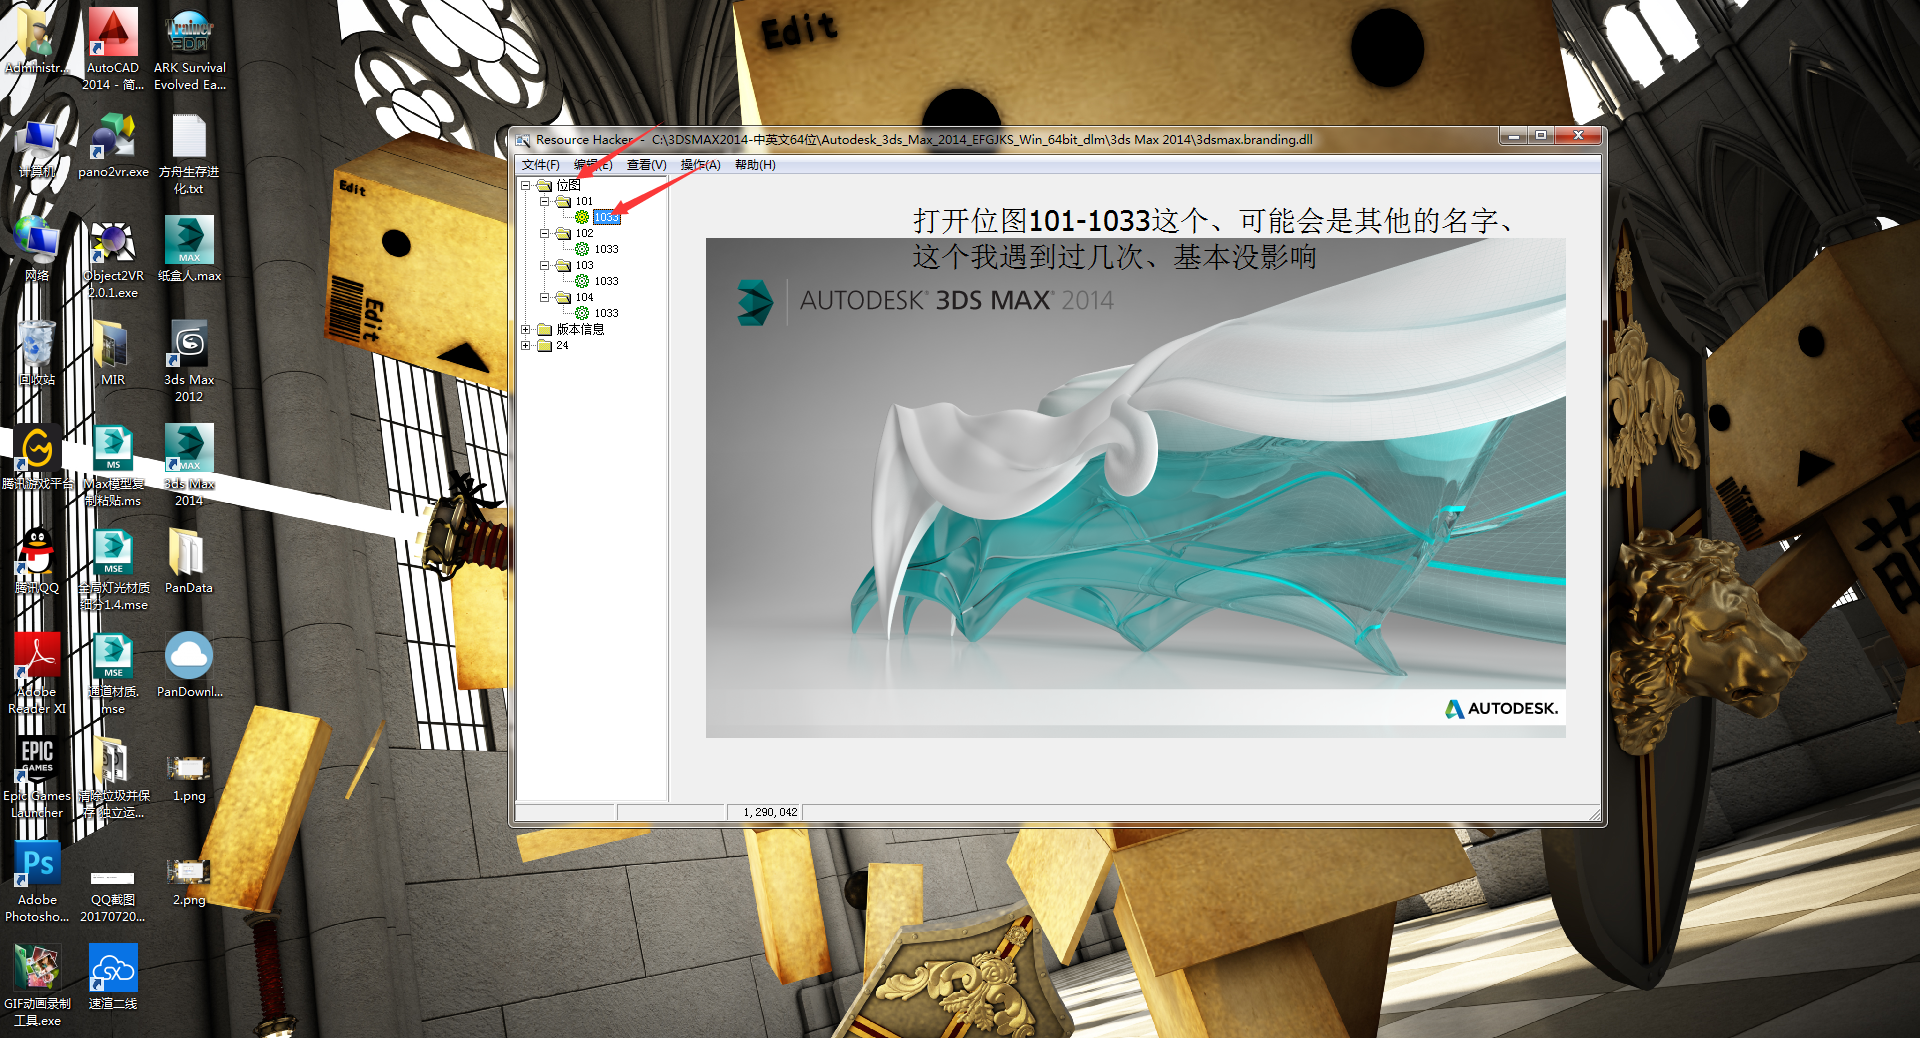1920x1038 pixels.
Task: Click the 3ds Max splash bitmap preview
Action: pyautogui.click(x=1135, y=488)
